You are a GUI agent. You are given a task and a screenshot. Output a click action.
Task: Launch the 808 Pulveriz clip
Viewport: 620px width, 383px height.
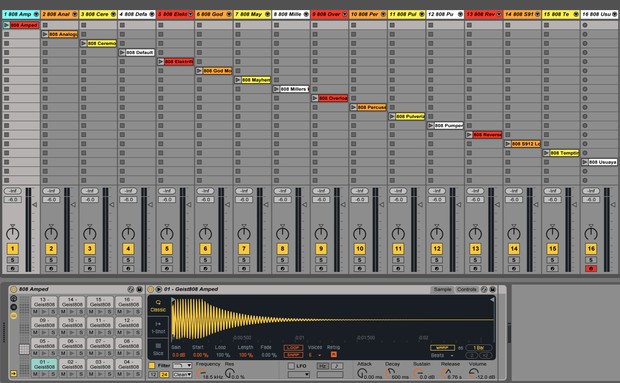coord(392,116)
